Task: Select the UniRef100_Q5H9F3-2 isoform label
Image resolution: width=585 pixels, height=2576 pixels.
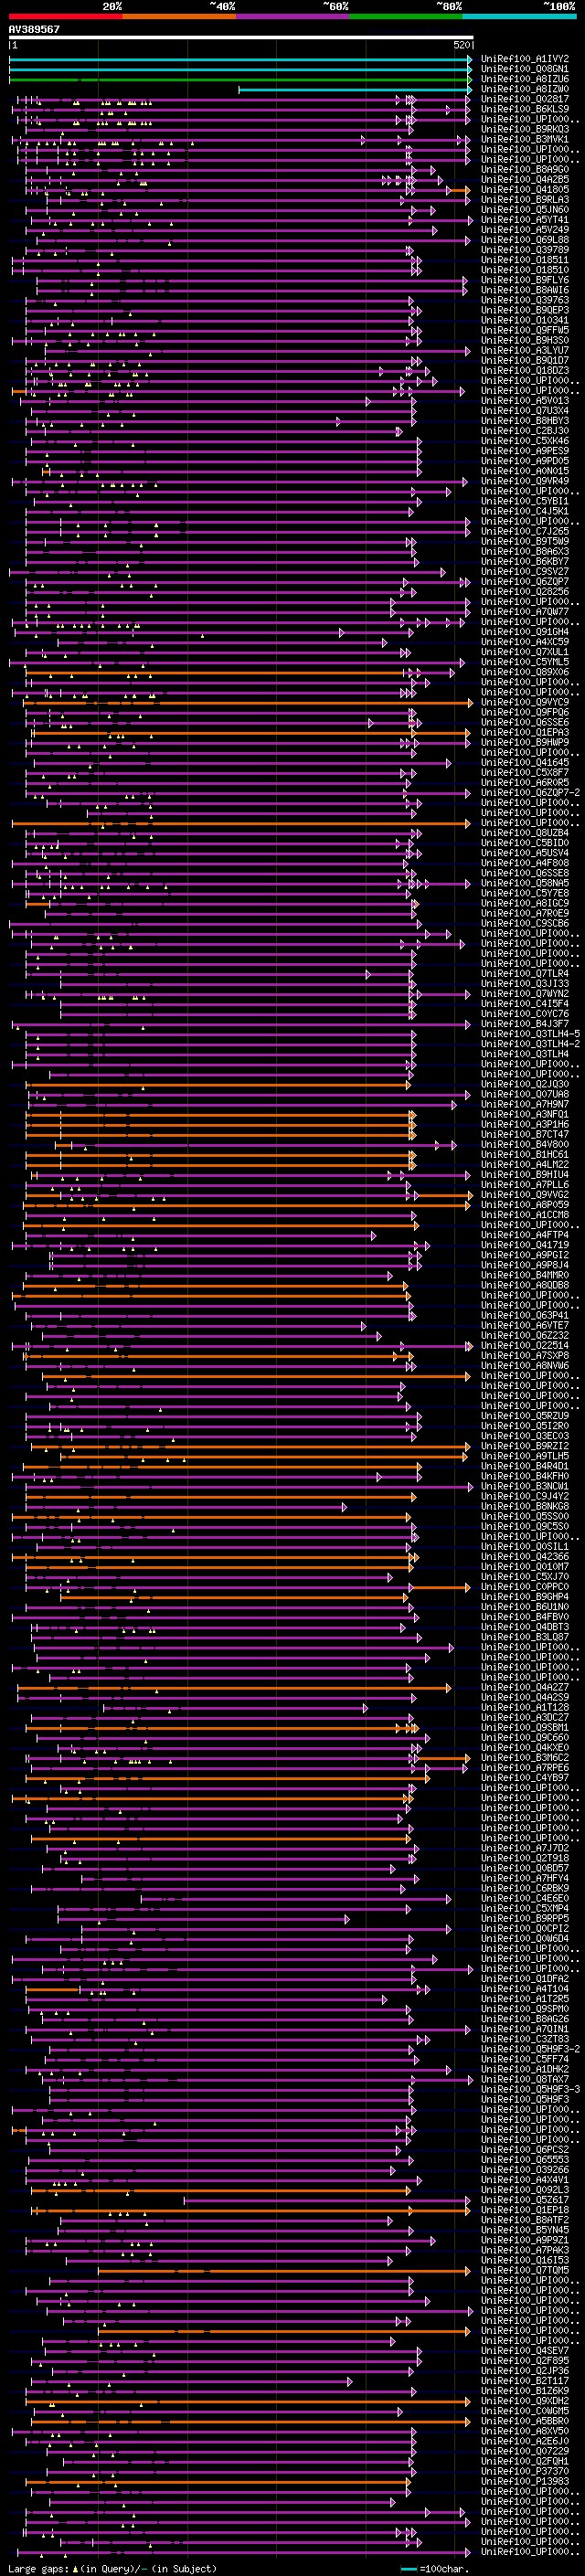Action: click(530, 2049)
